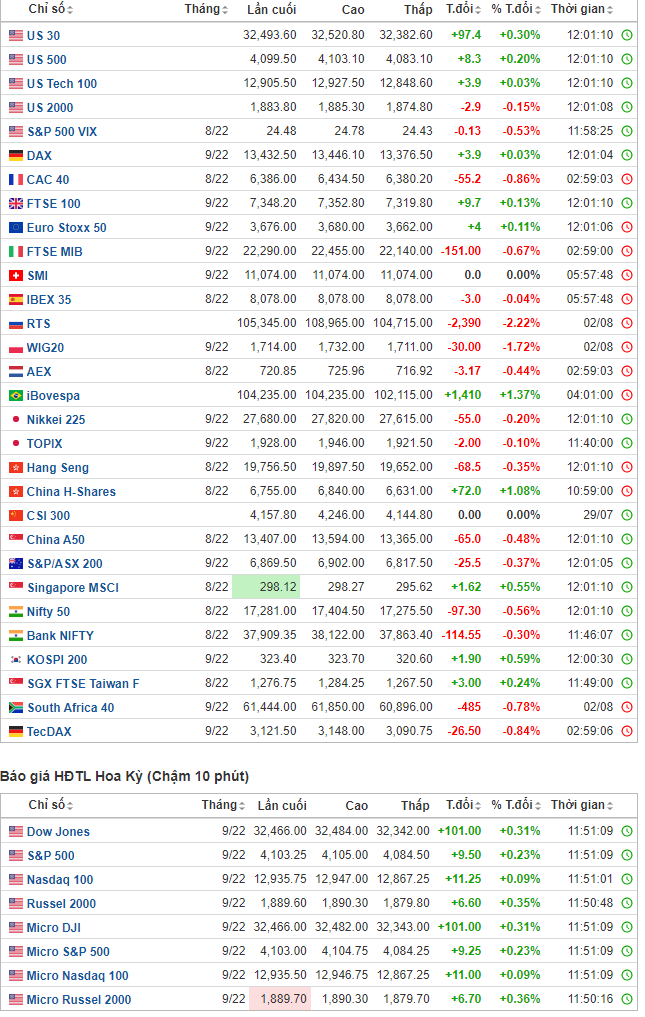The height and width of the screenshot is (1017, 645).
Task: Open the AEX index link
Action: [39, 372]
